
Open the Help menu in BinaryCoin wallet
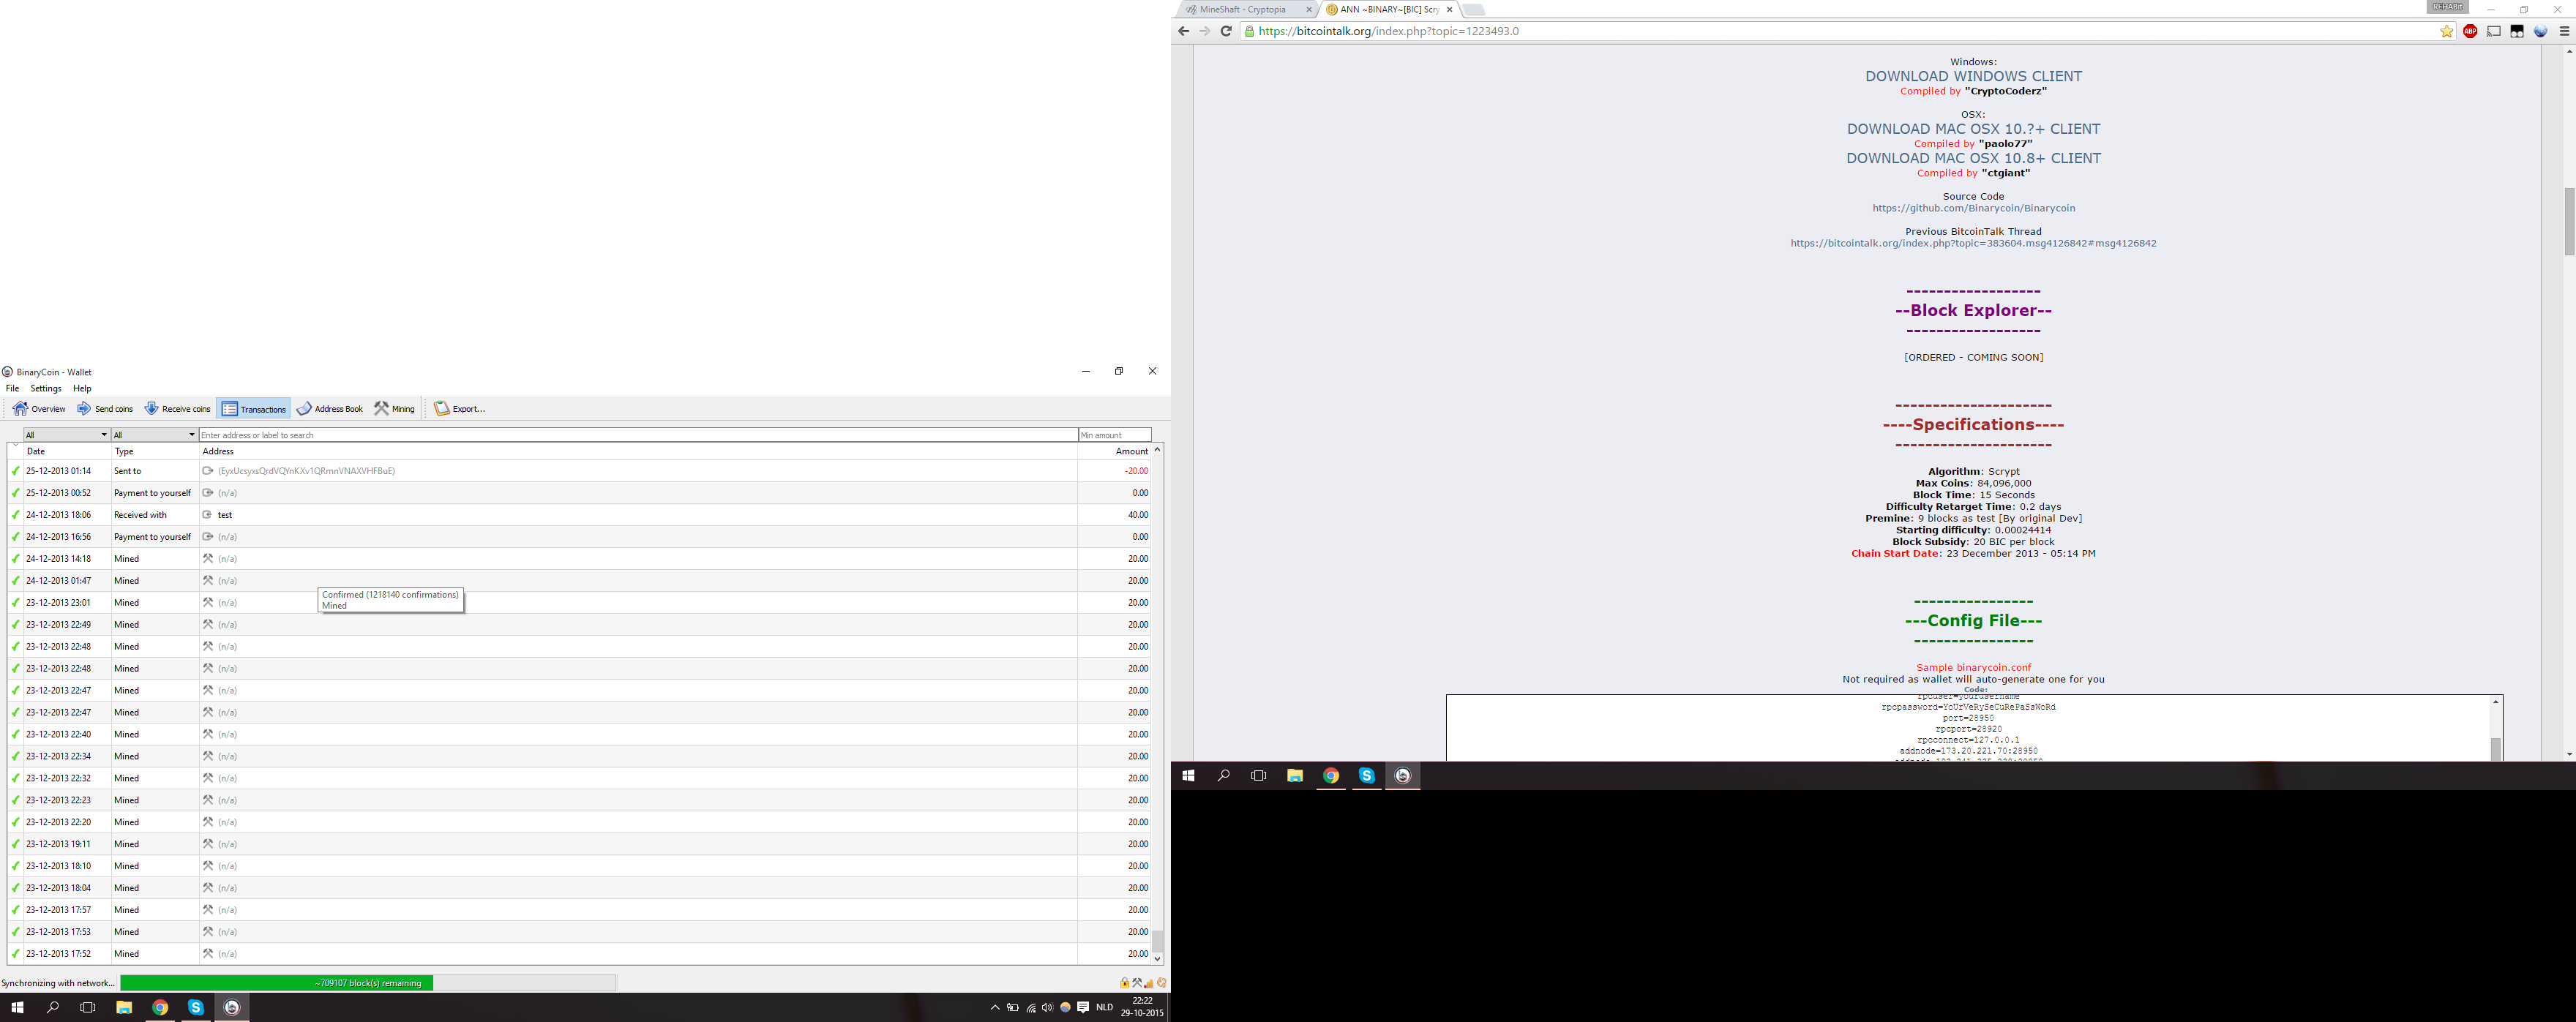tap(82, 389)
